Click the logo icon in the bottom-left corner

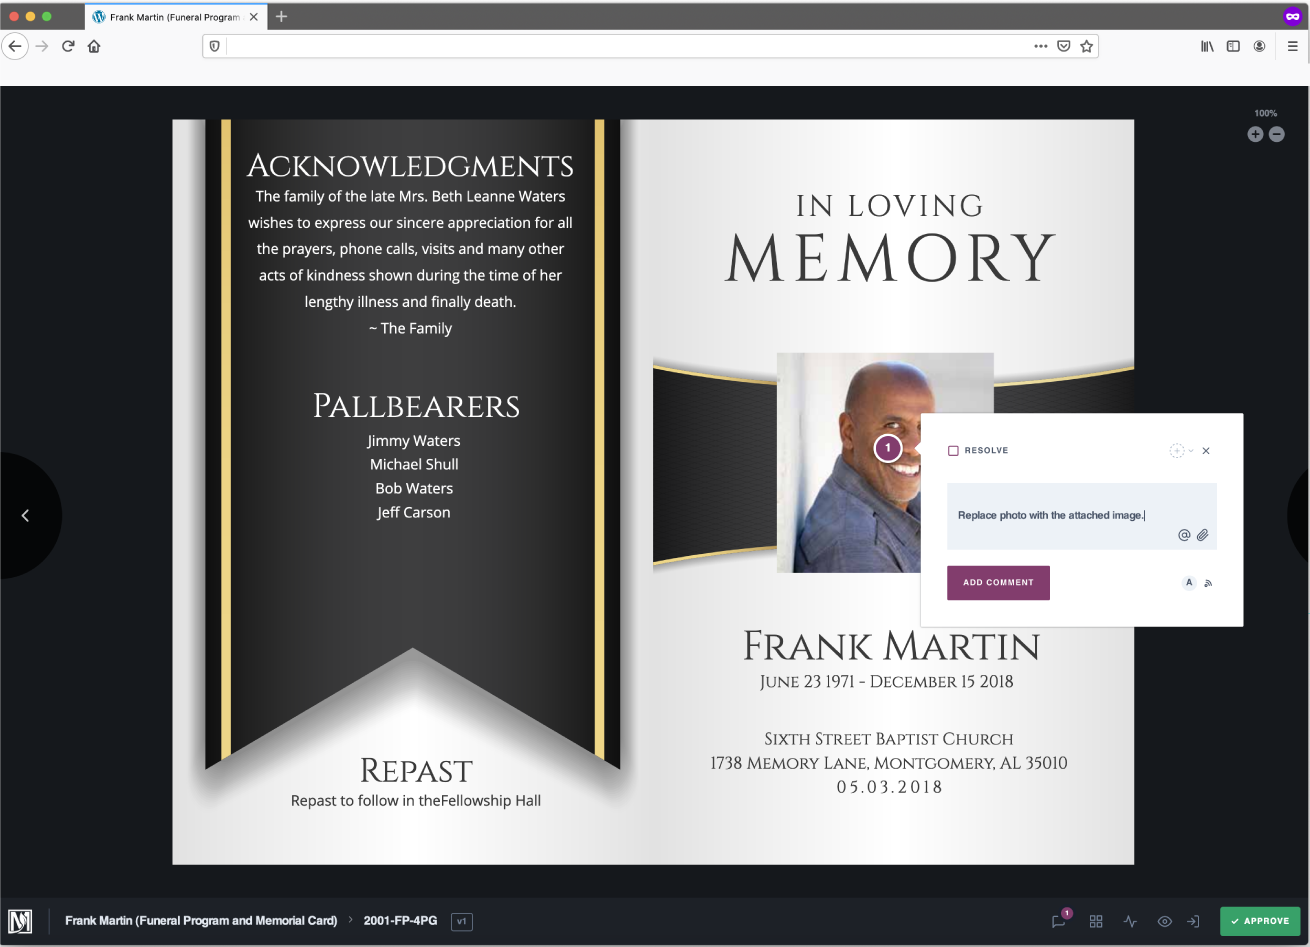coord(20,921)
